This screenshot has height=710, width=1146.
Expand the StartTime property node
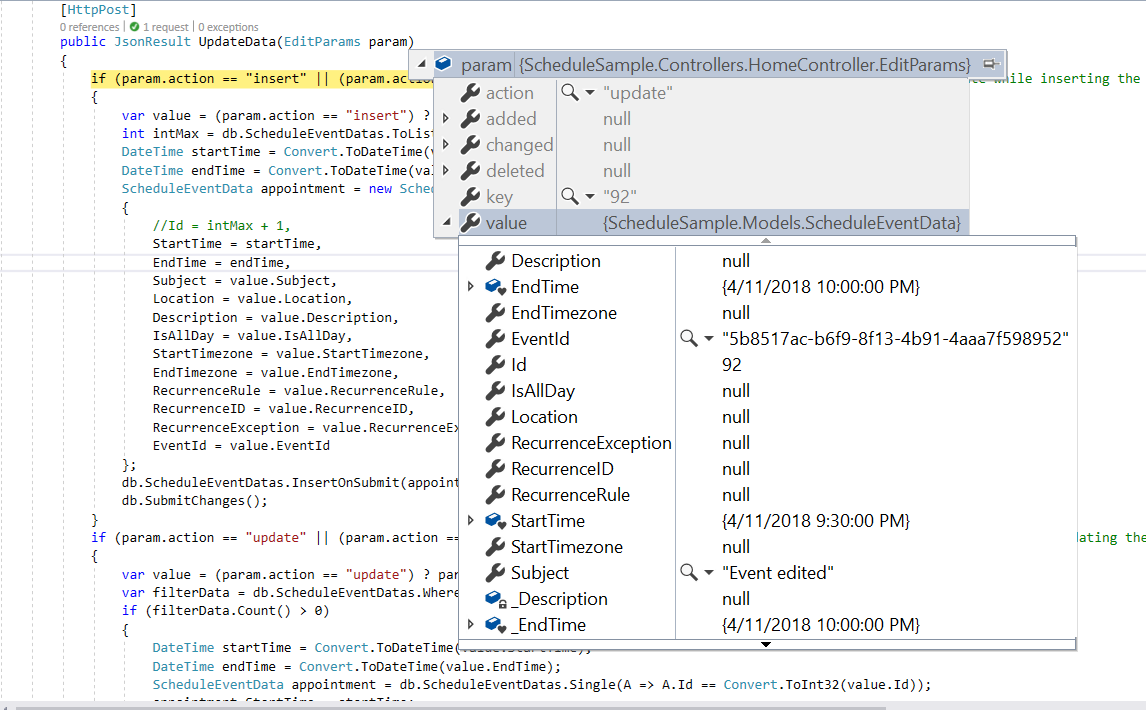tap(471, 521)
